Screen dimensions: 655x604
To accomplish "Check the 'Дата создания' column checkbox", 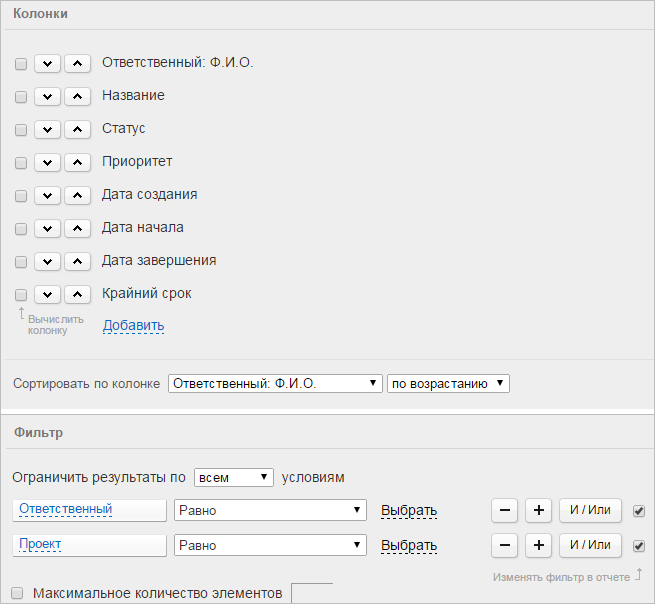I will click(21, 196).
